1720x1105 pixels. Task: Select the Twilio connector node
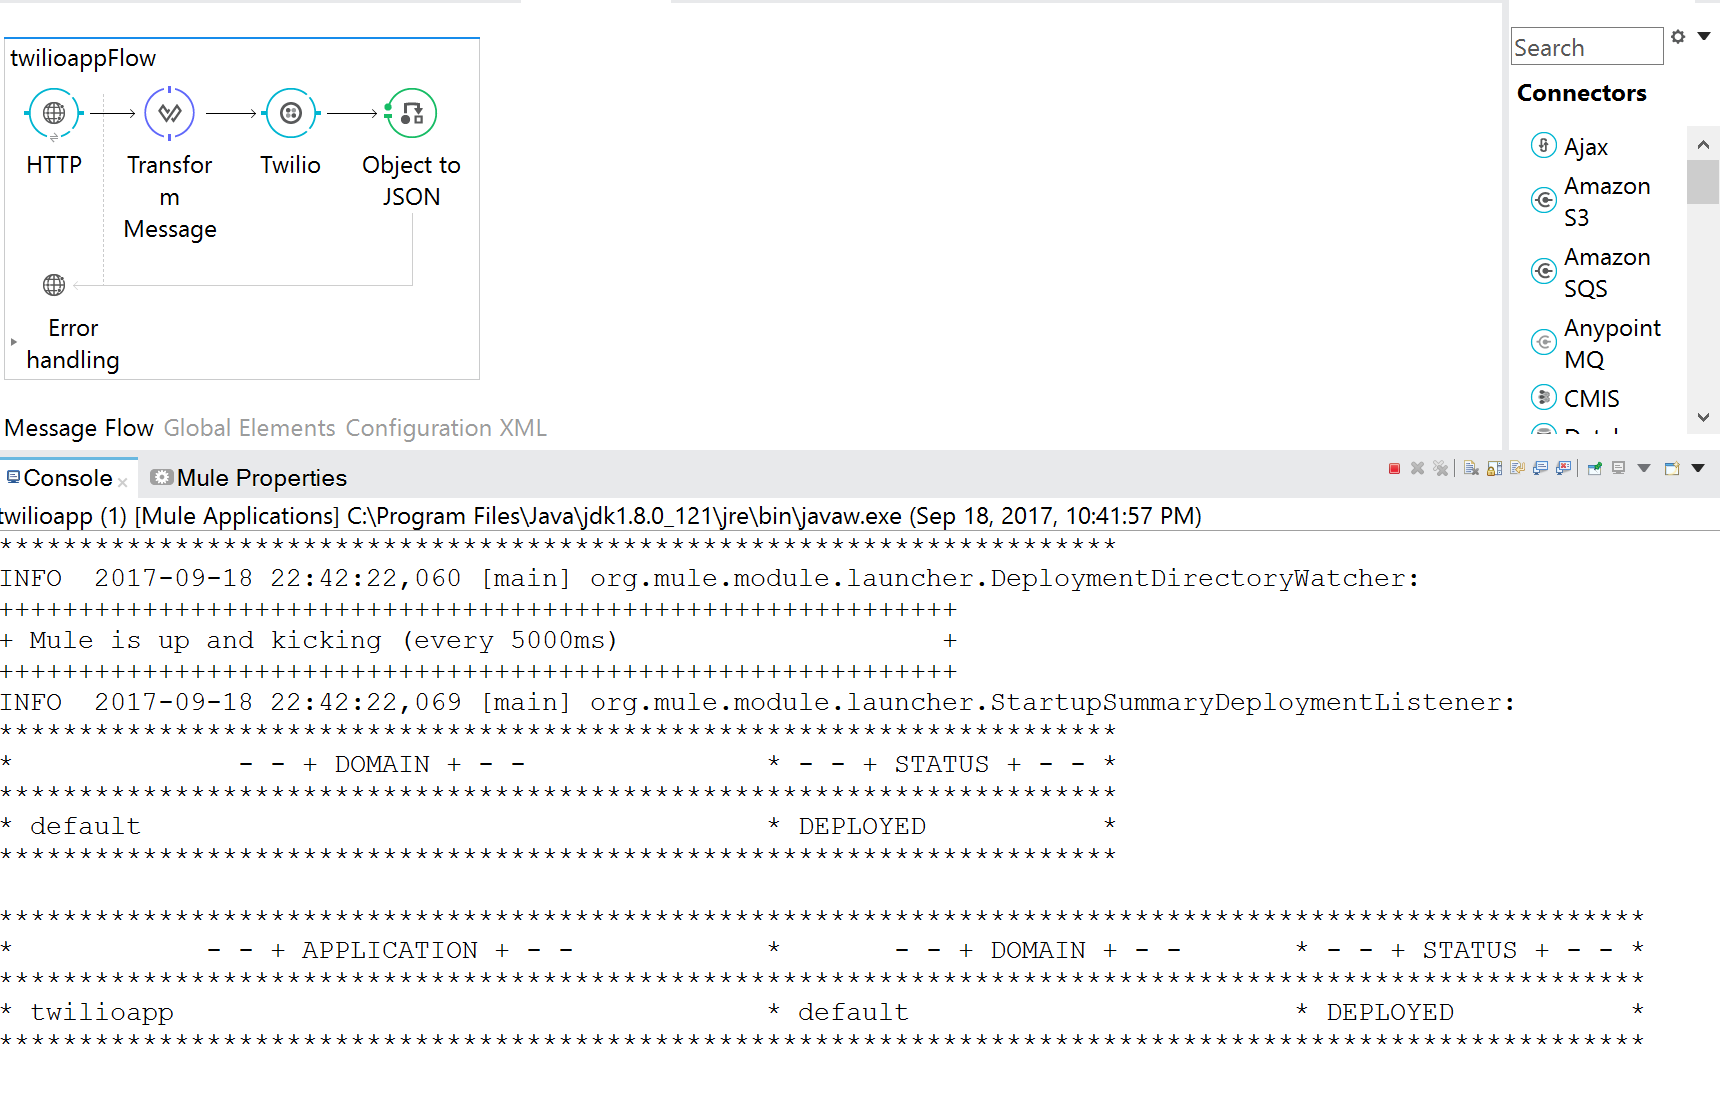(x=291, y=114)
